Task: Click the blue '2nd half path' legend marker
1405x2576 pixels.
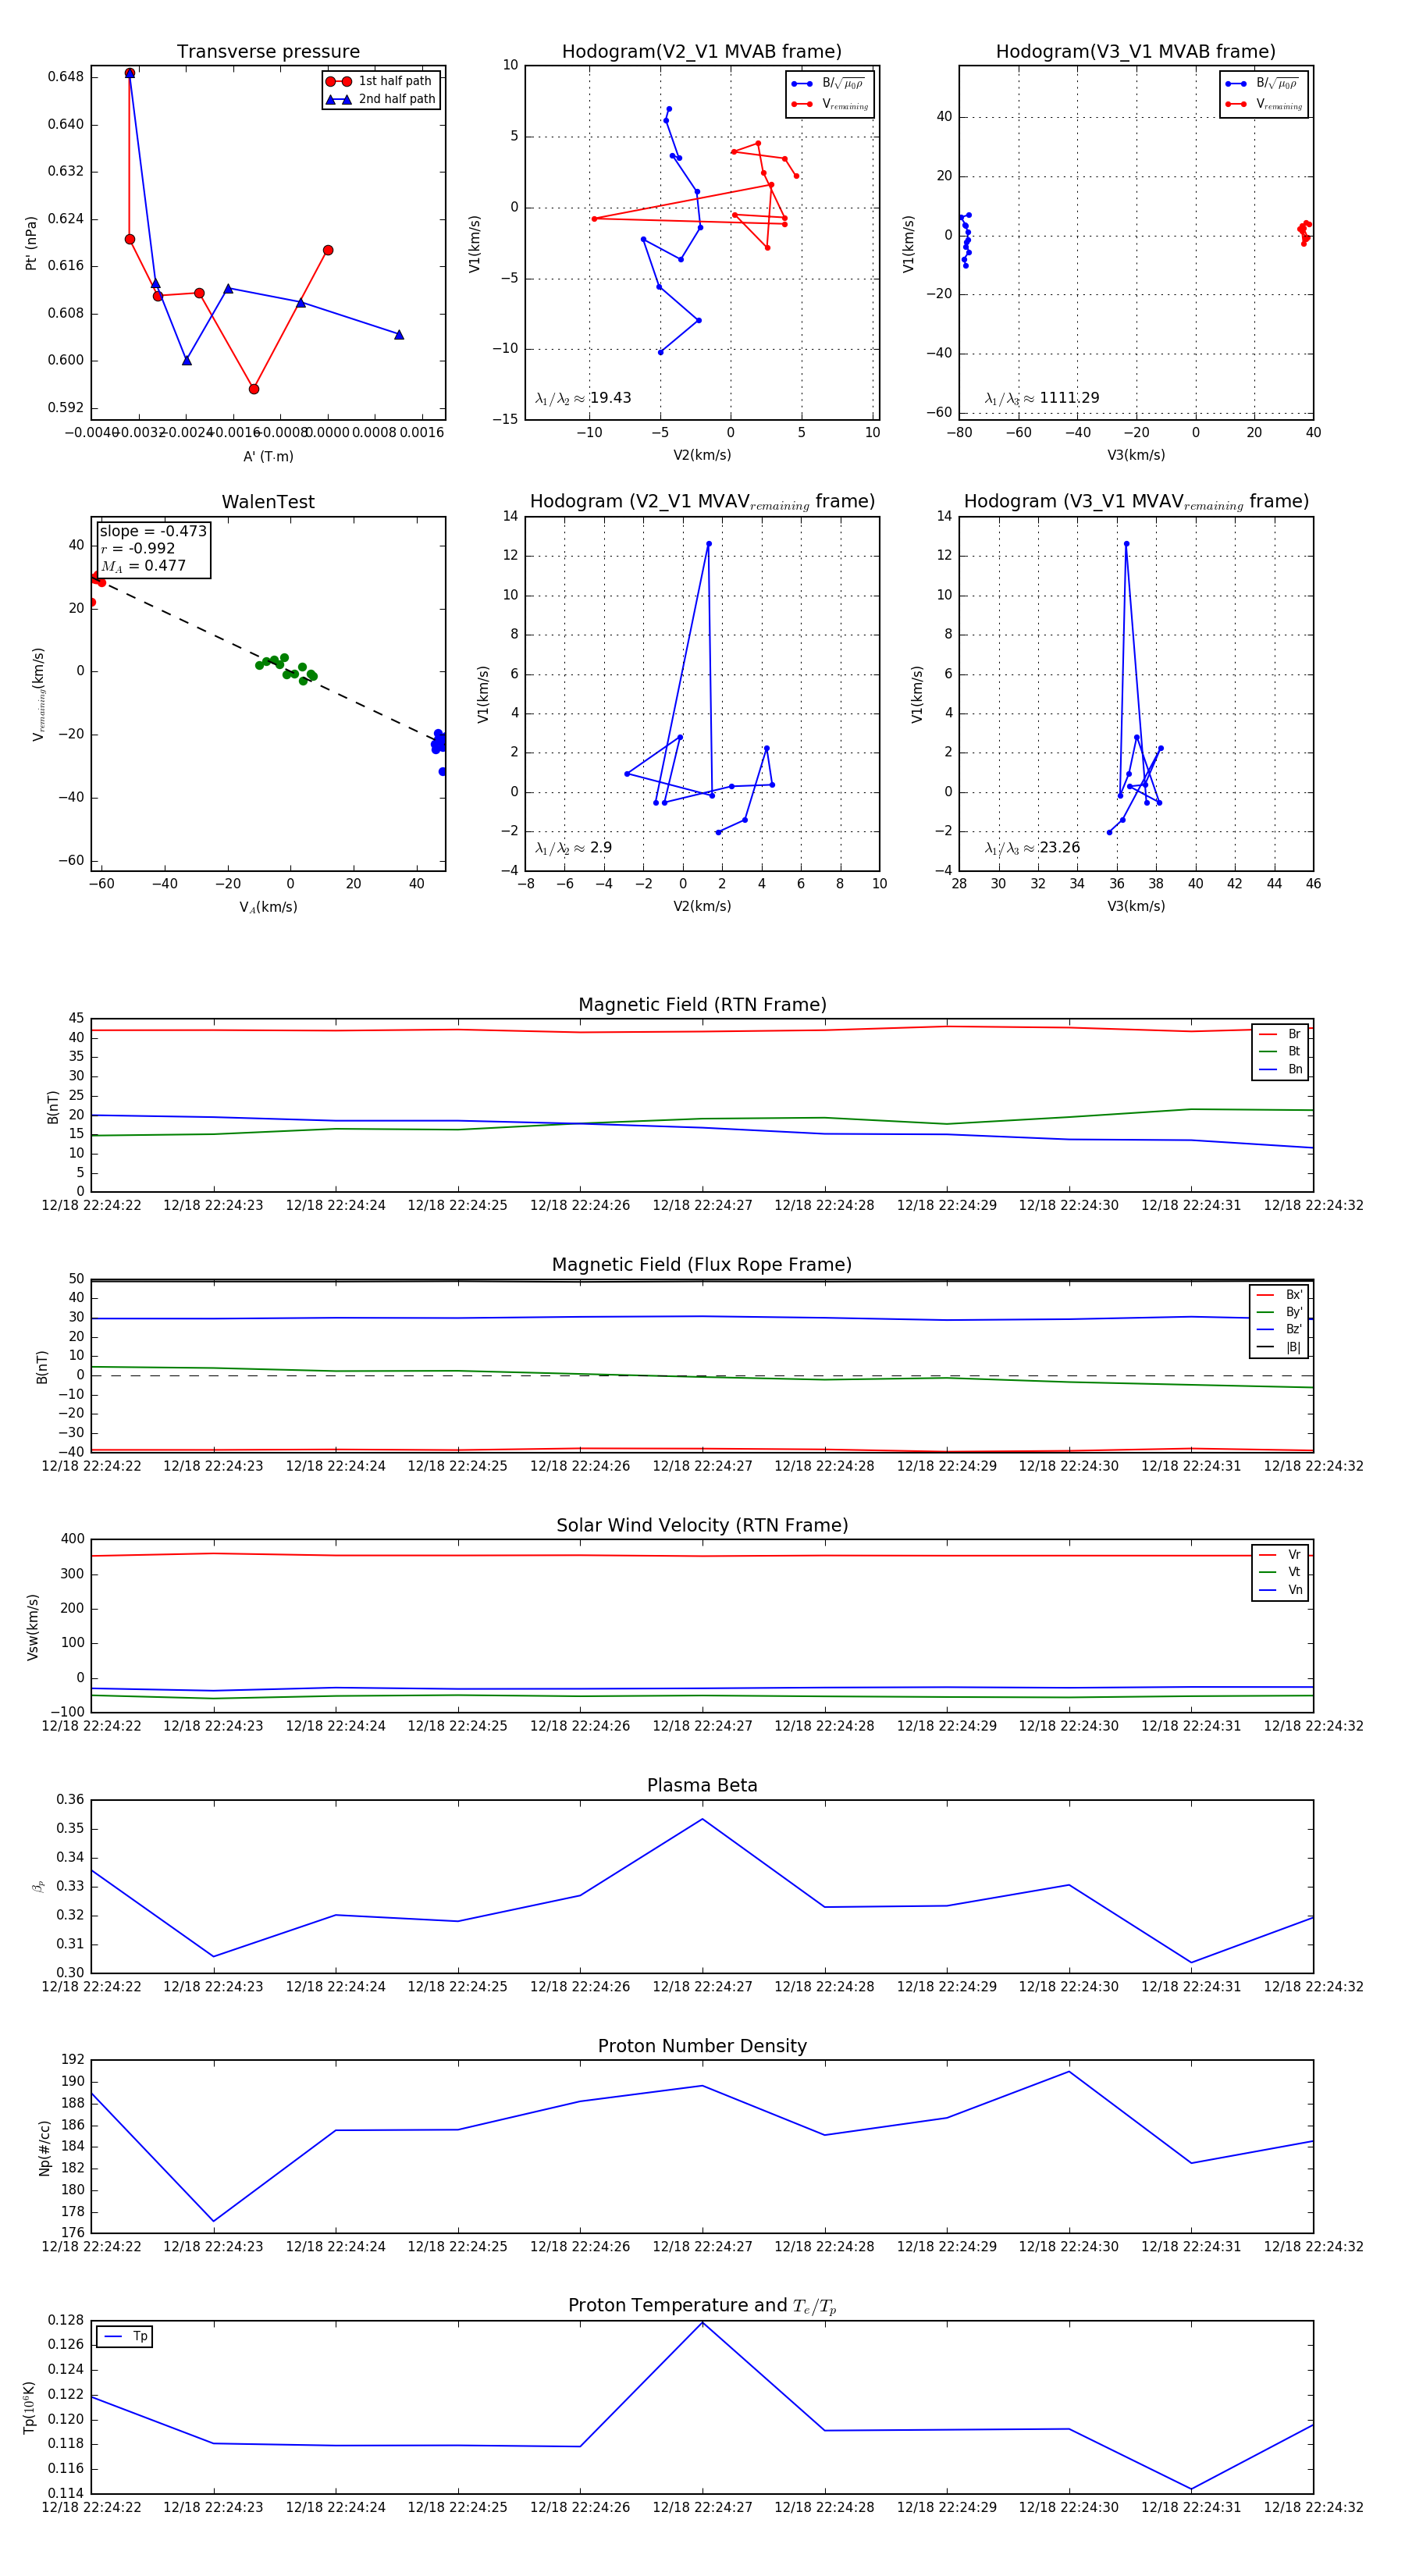Action: (x=338, y=99)
